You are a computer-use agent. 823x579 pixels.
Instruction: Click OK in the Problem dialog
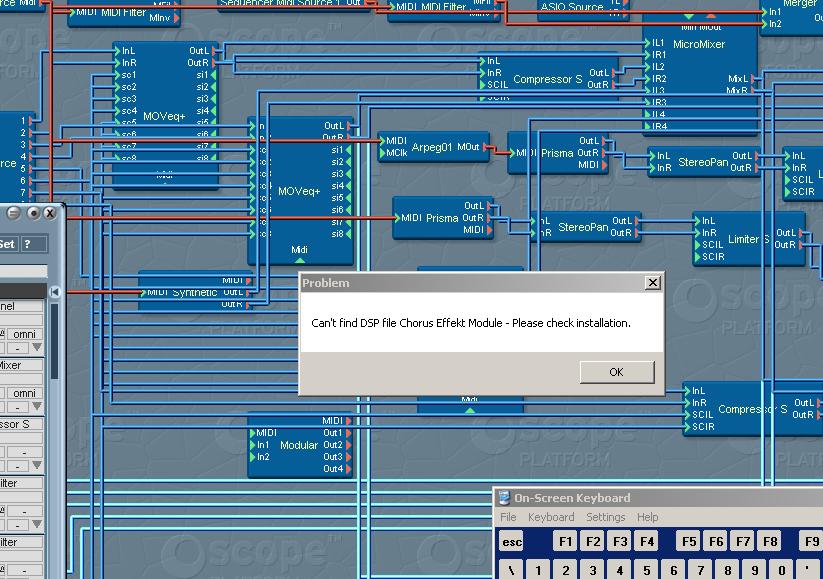click(616, 372)
